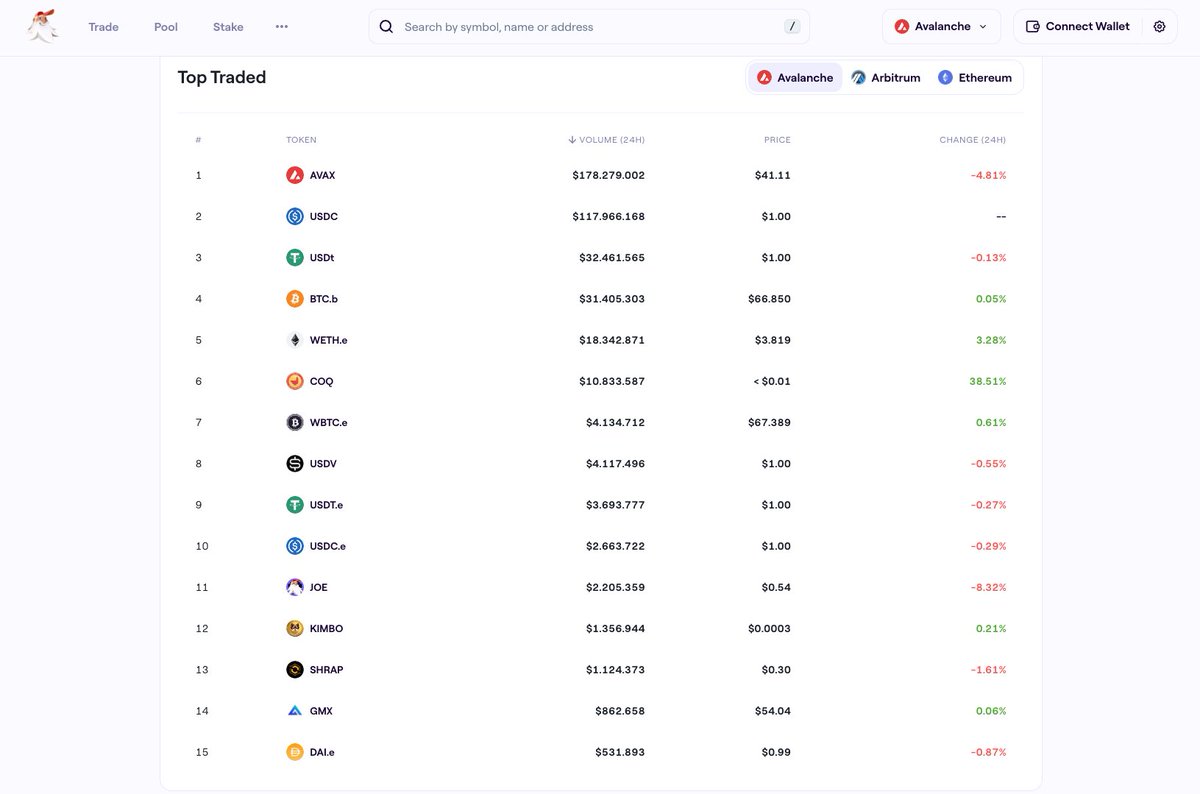This screenshot has height=794, width=1200.
Task: Open the Pool page
Action: coord(166,27)
